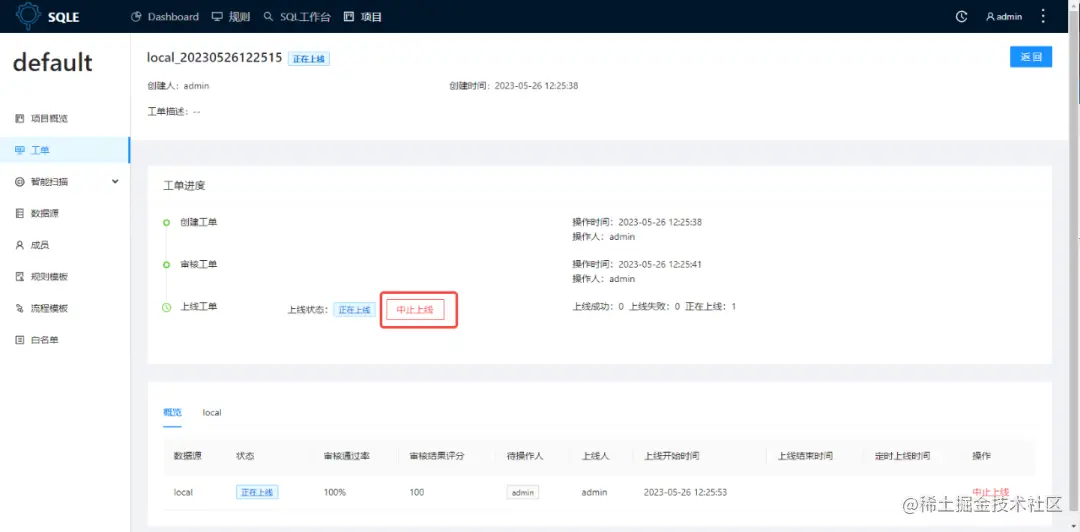Click the SQL工作台 search icon
This screenshot has width=1080, height=532.
(x=269, y=17)
